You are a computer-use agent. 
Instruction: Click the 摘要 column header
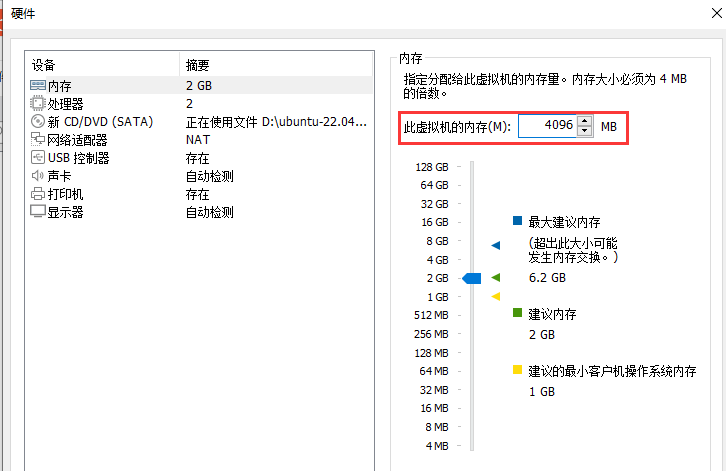click(x=276, y=65)
